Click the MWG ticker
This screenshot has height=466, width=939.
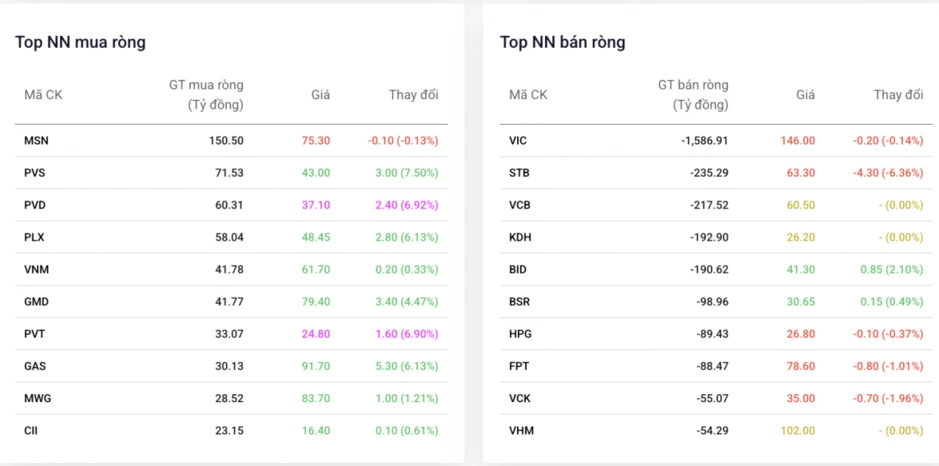37,398
